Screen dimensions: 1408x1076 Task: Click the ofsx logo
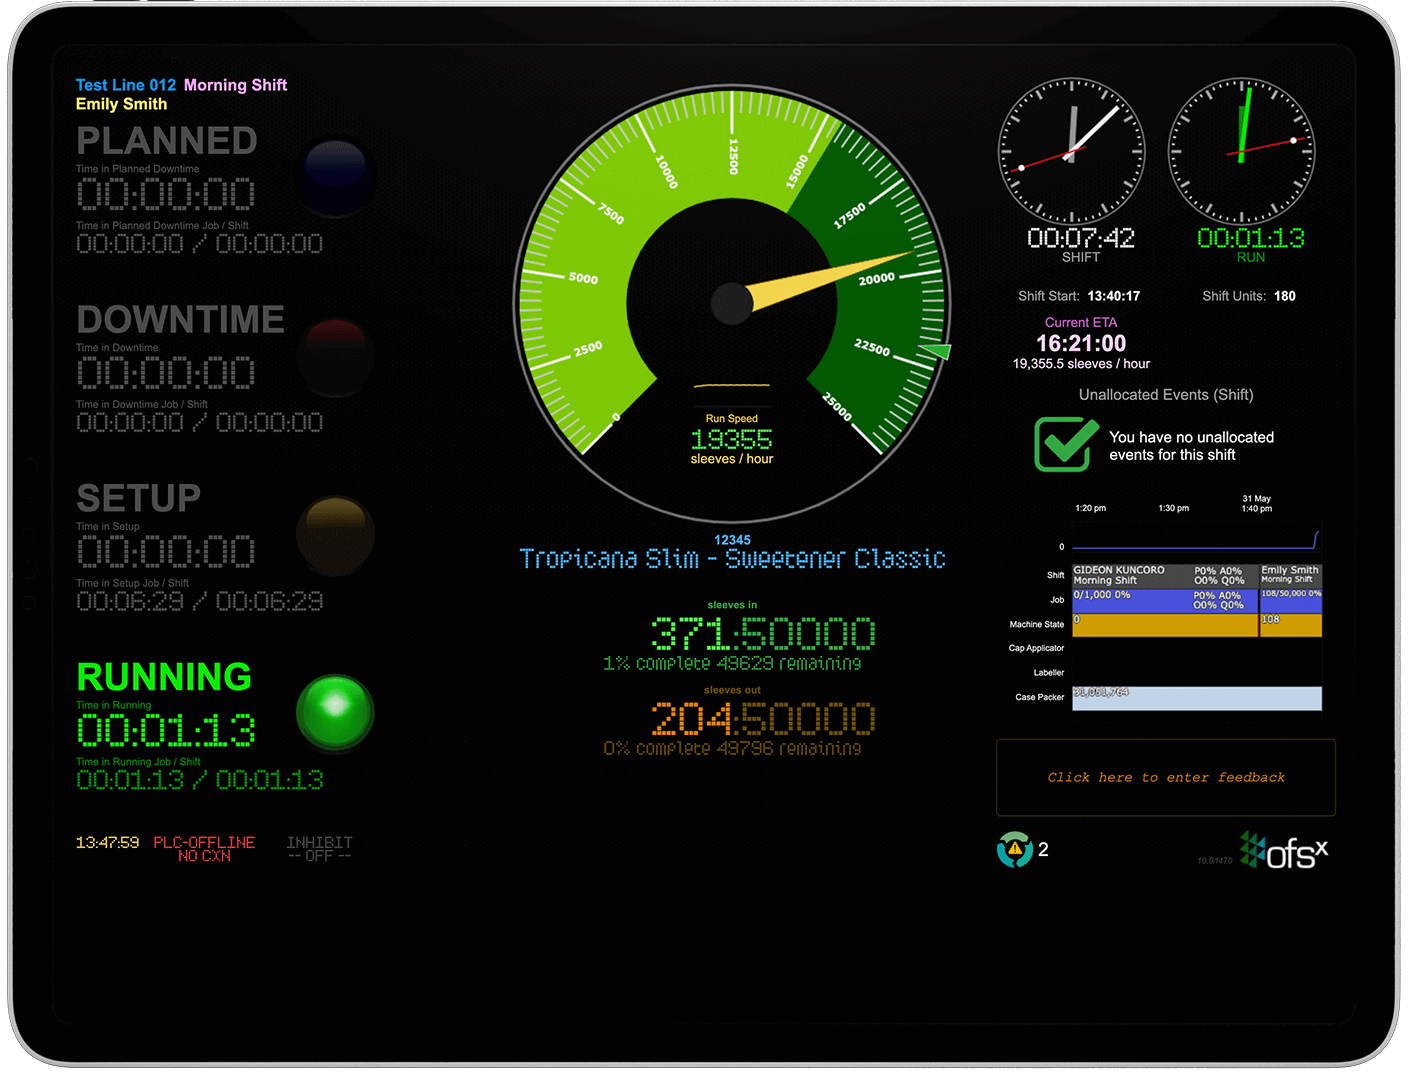click(1283, 849)
